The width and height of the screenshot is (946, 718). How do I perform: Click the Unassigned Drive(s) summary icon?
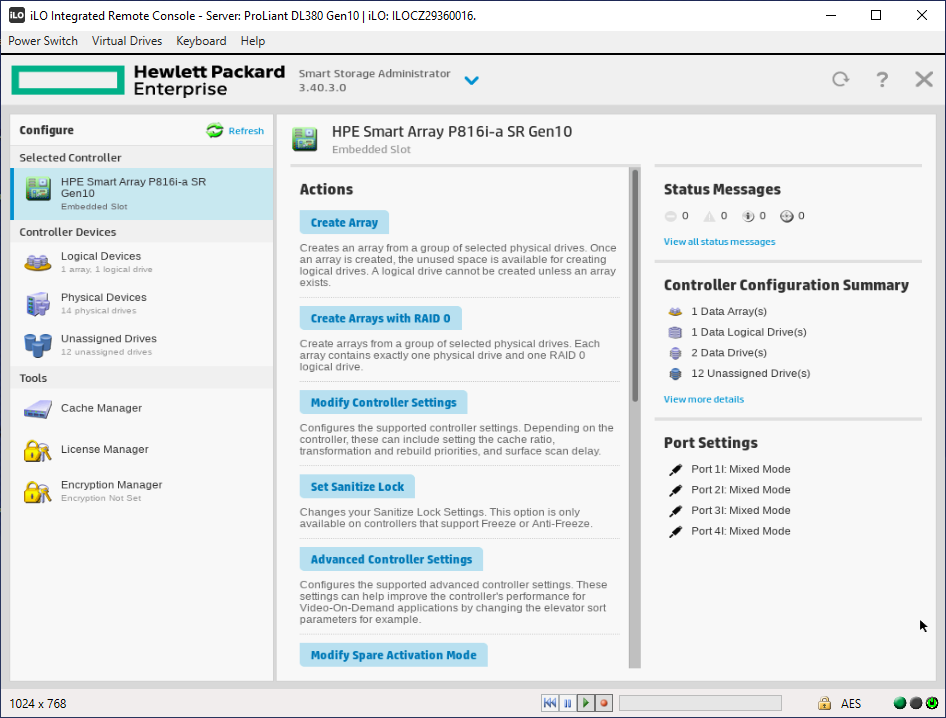pos(675,373)
